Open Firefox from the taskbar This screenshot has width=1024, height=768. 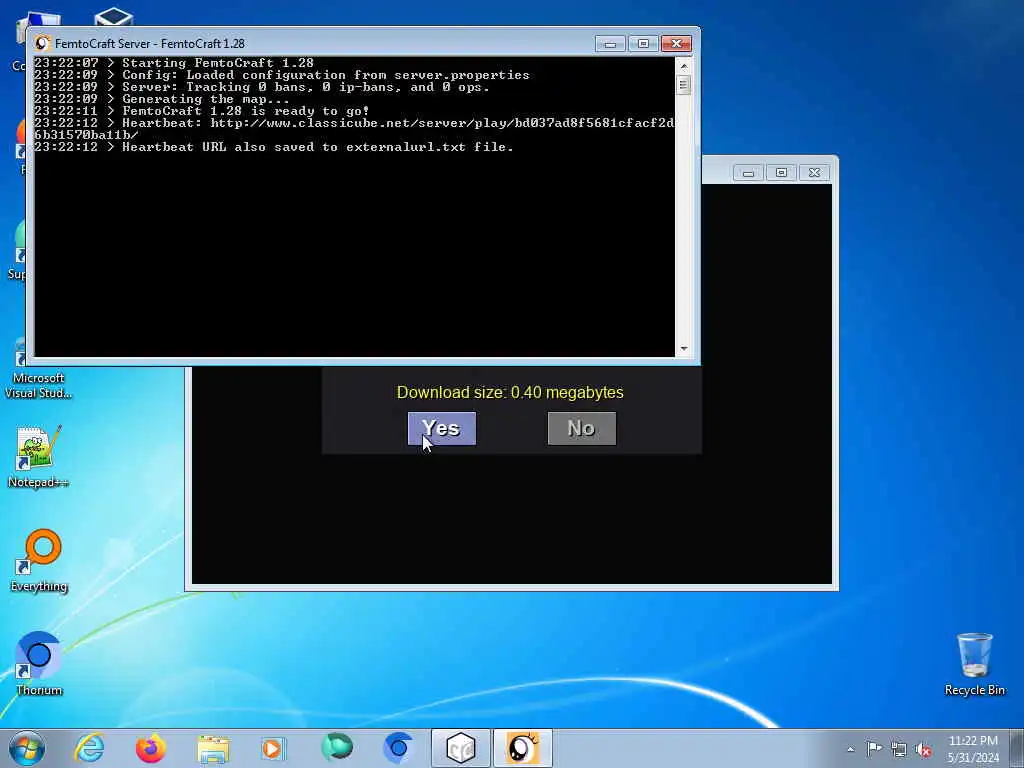(x=151, y=748)
